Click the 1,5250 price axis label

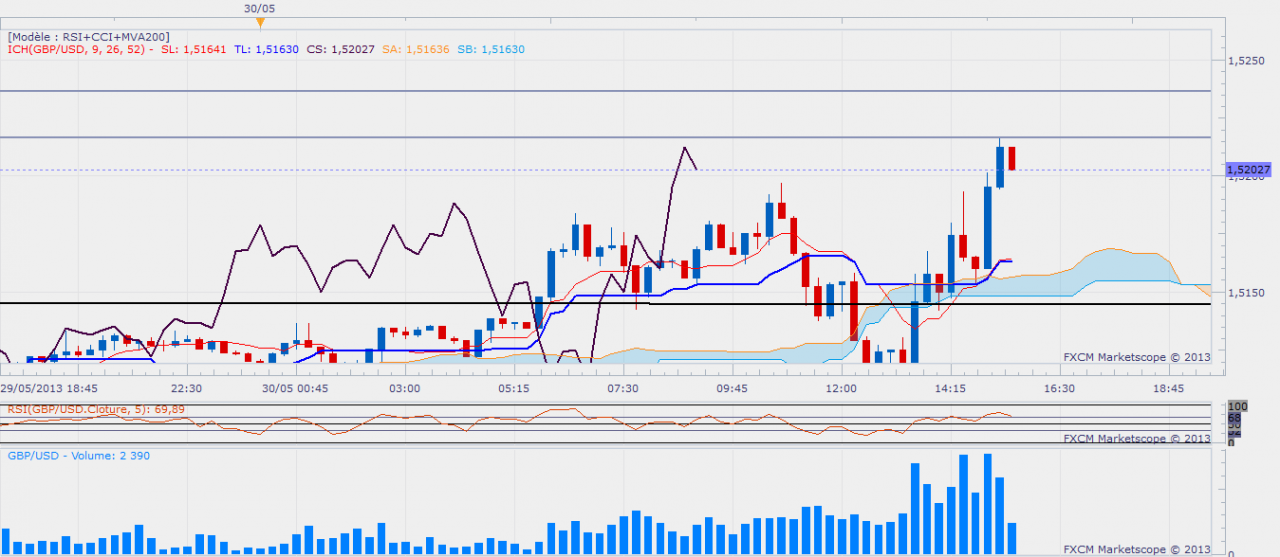(1247, 62)
